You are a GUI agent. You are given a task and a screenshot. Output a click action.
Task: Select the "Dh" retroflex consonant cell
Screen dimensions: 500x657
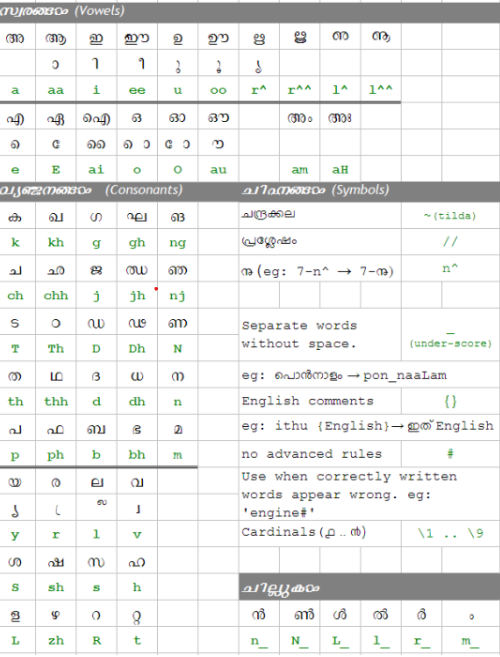(137, 349)
